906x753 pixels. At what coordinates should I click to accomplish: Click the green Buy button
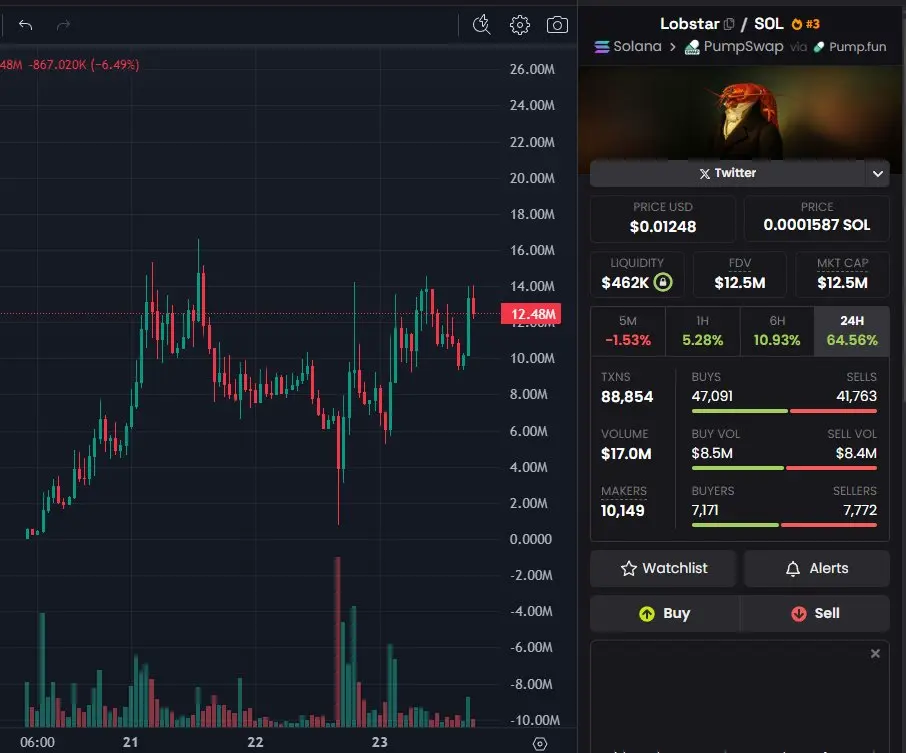point(664,613)
